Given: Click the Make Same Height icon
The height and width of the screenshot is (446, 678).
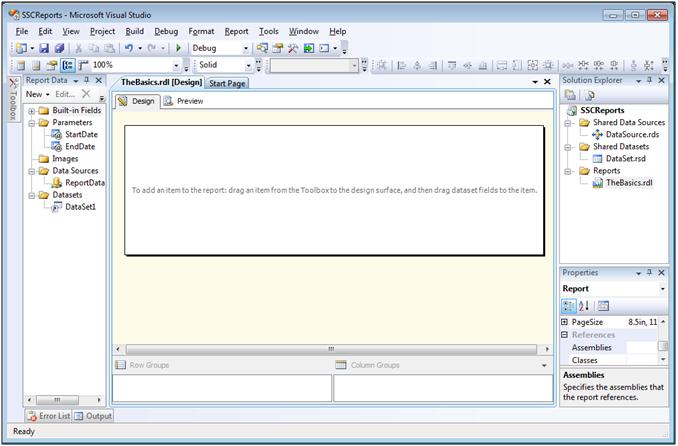Looking at the screenshot, I should [517, 65].
